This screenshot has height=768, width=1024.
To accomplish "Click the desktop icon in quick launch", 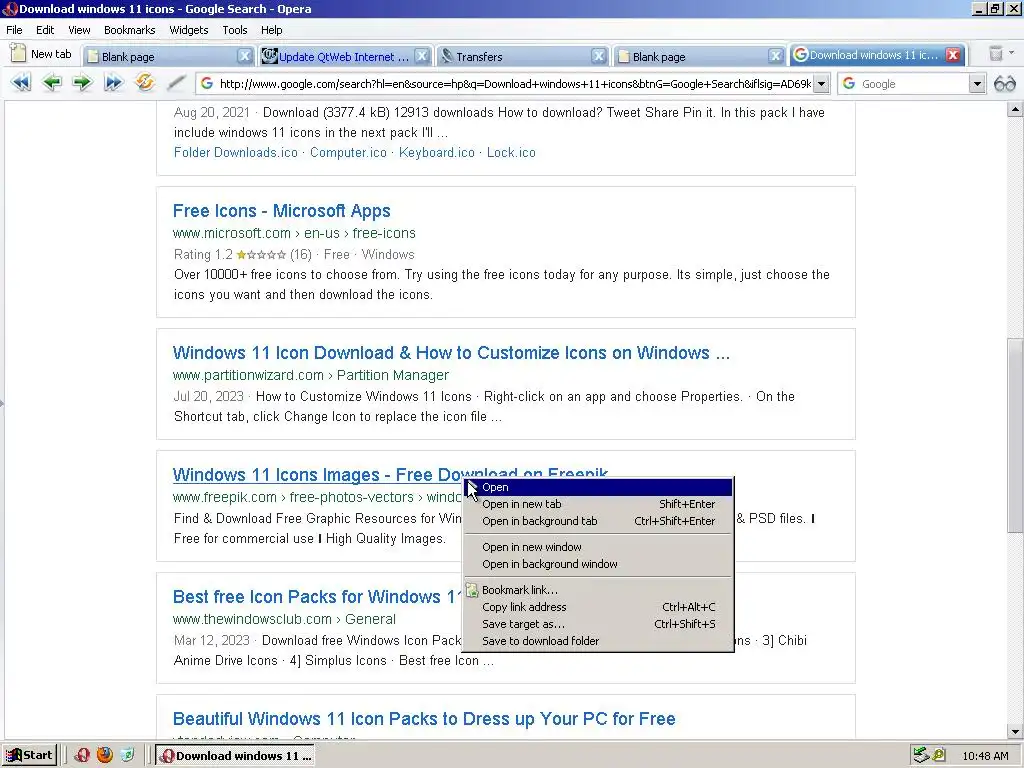I will coord(127,756).
